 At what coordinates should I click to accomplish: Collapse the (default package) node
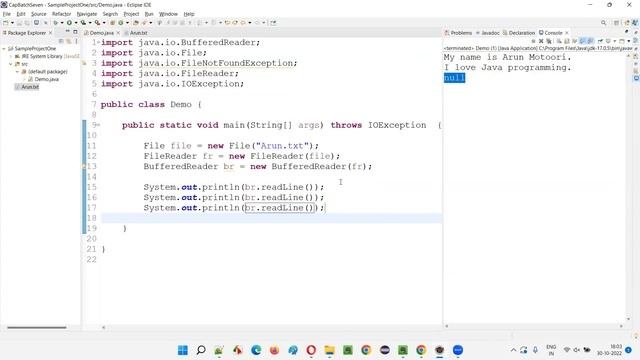coord(17,71)
